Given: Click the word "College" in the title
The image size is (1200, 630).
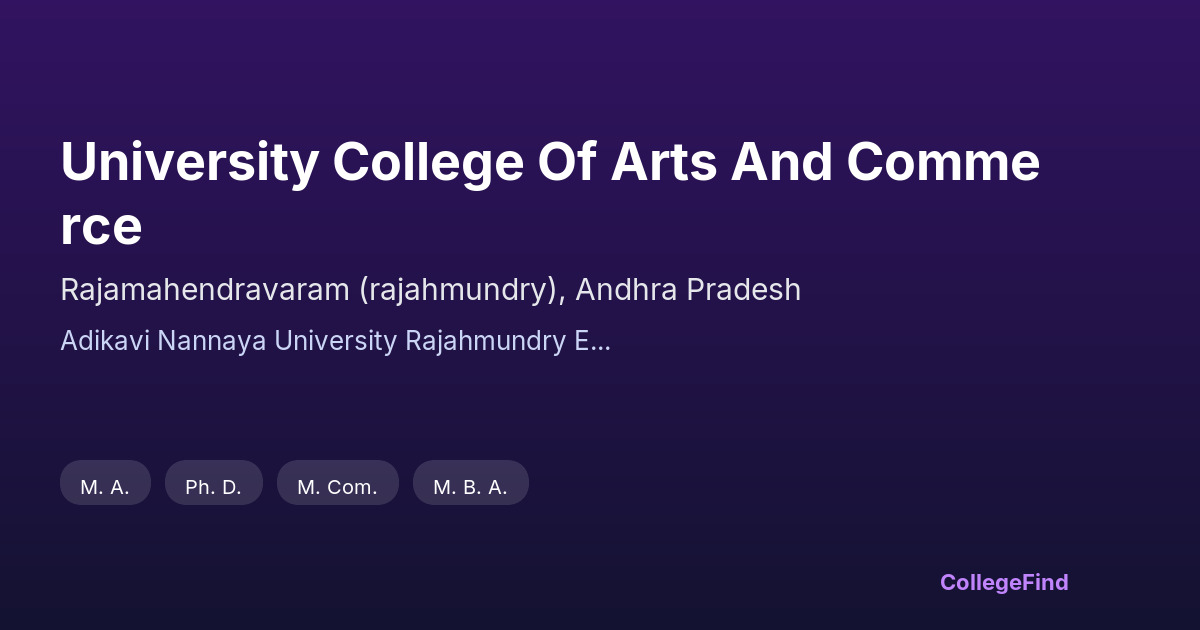Looking at the screenshot, I should [428, 163].
